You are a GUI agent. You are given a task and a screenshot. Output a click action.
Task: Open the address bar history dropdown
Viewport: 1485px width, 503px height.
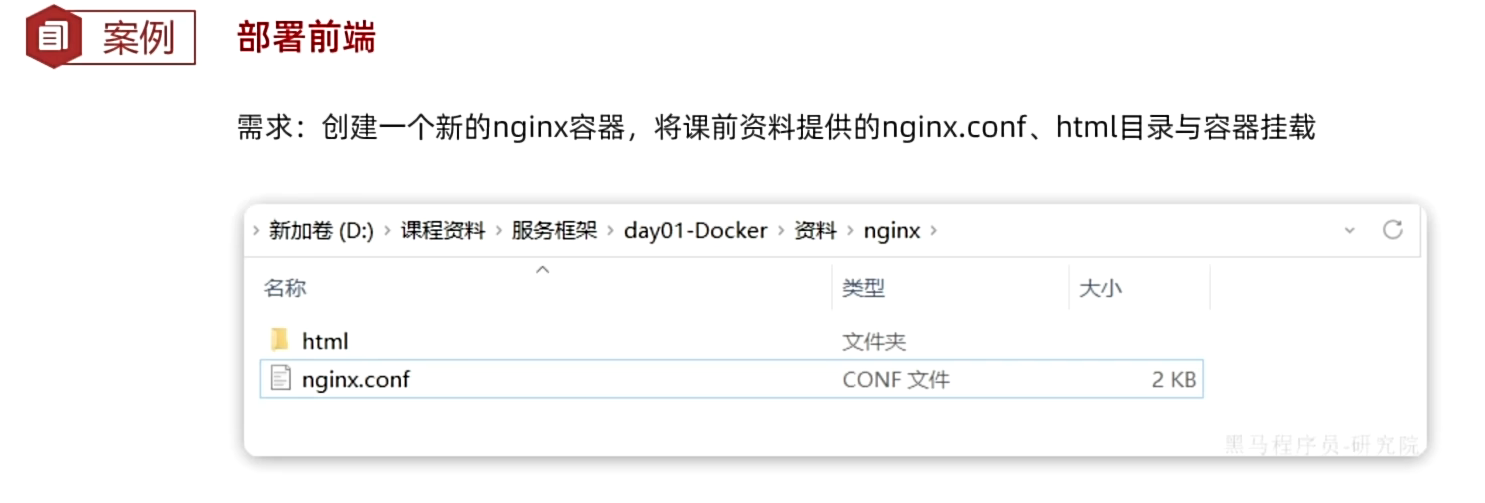coord(1349,230)
